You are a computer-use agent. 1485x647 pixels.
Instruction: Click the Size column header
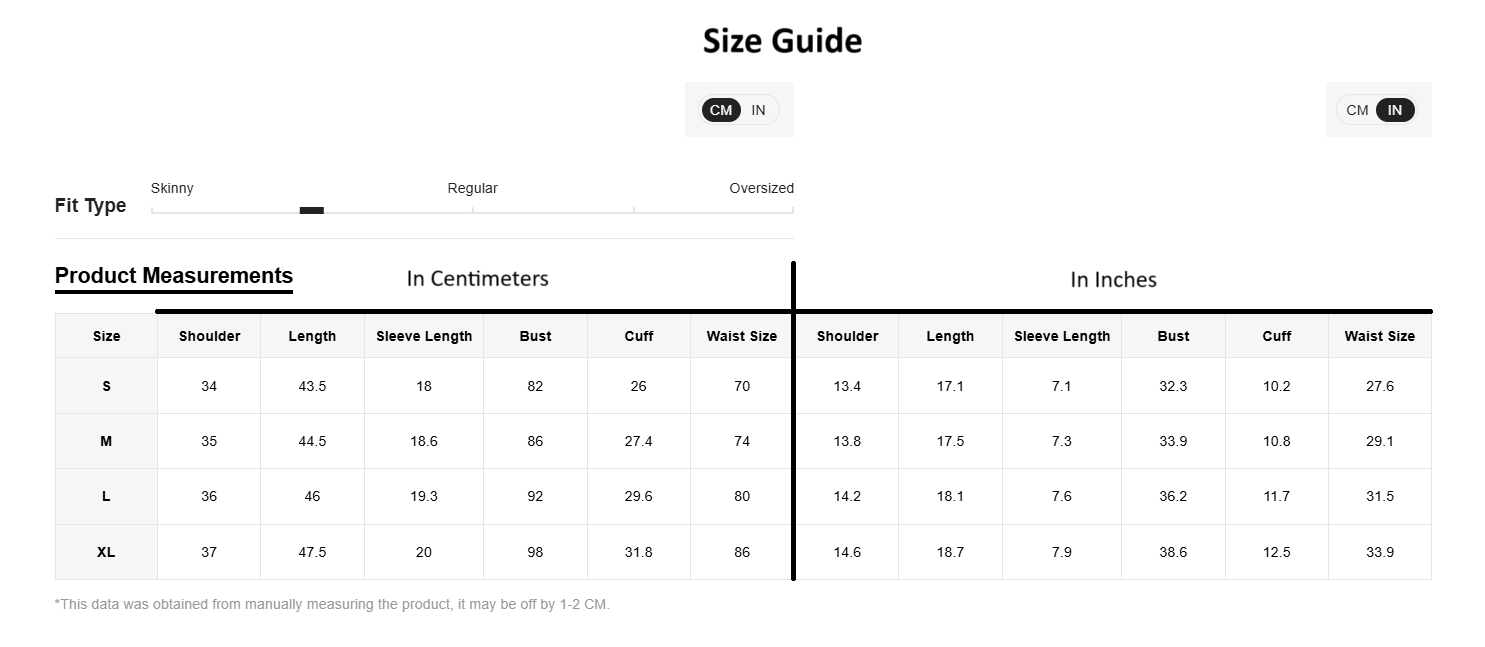pos(106,336)
